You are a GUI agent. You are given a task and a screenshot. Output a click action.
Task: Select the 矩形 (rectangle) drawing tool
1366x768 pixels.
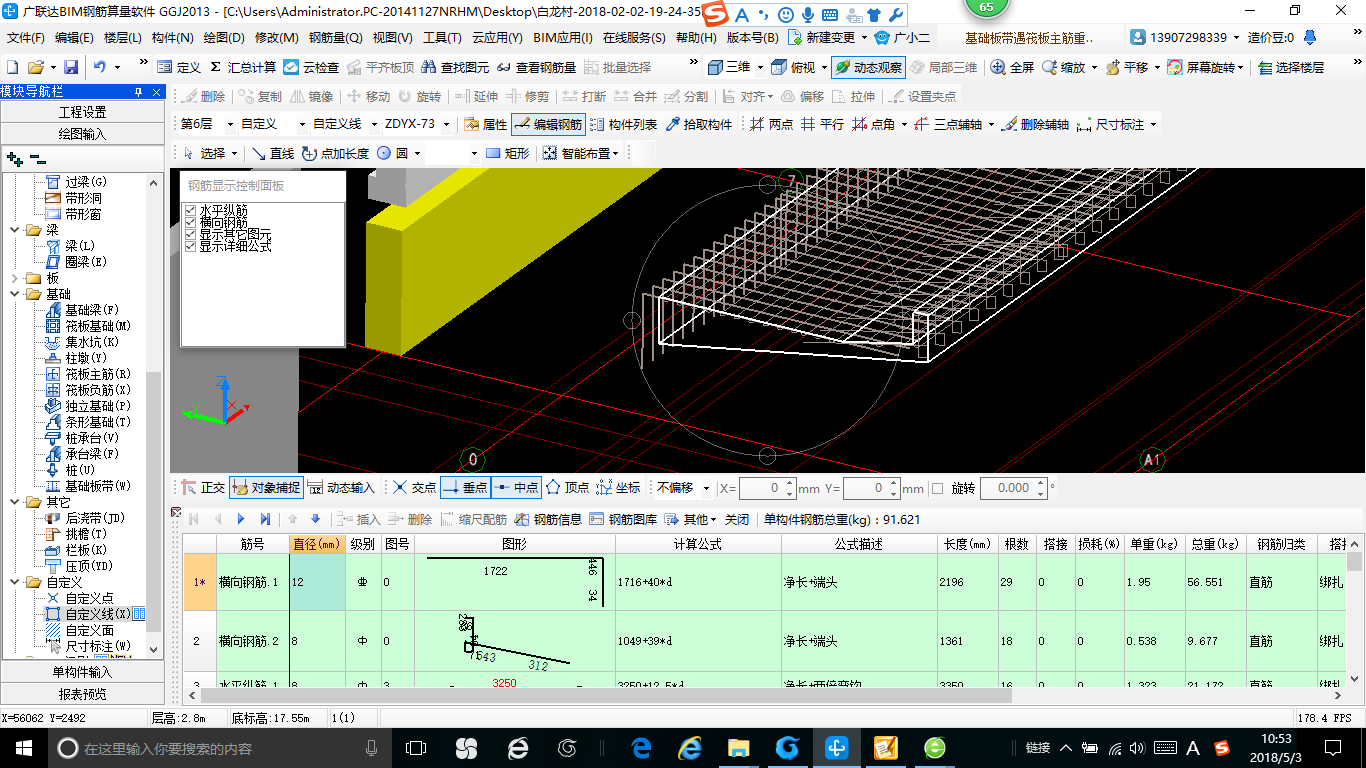(x=507, y=153)
